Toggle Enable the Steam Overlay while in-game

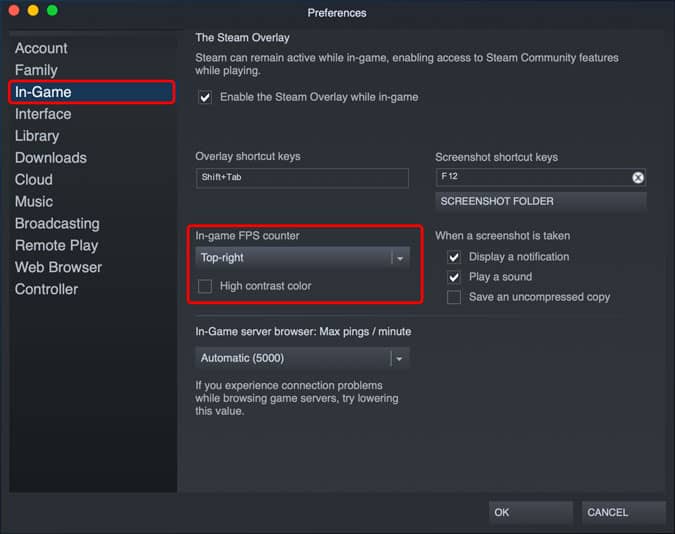[205, 97]
